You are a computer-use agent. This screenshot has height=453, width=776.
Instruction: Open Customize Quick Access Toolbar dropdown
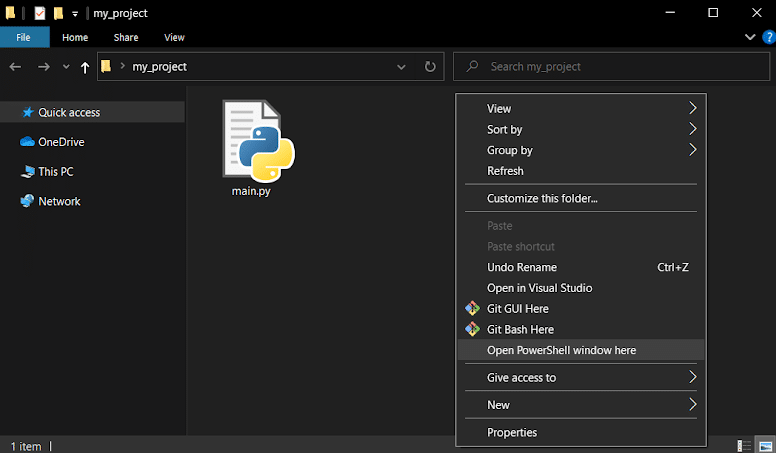[75, 14]
